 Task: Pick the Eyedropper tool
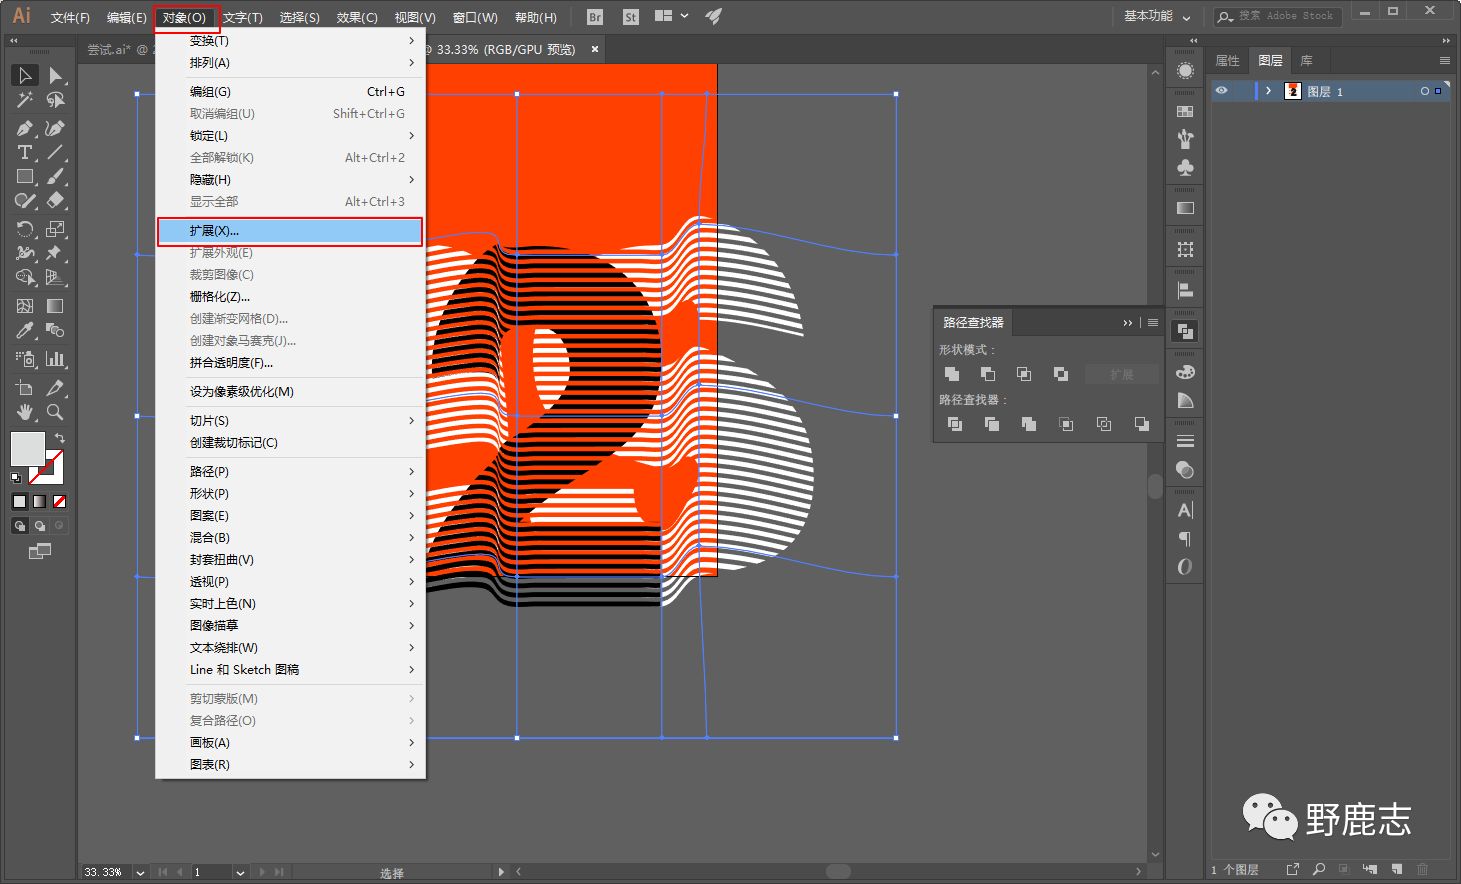click(25, 330)
